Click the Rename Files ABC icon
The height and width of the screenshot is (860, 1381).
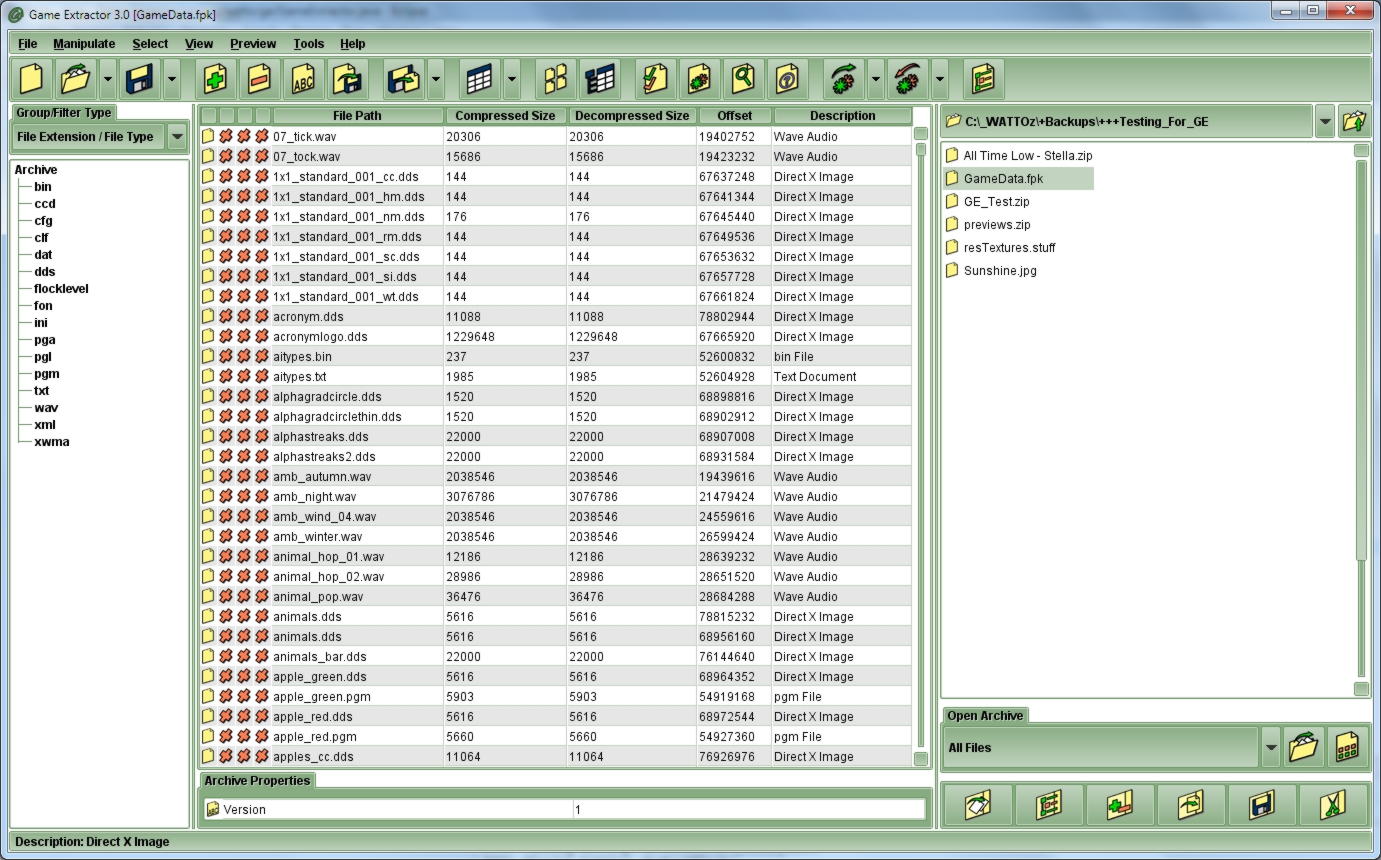tap(303, 79)
